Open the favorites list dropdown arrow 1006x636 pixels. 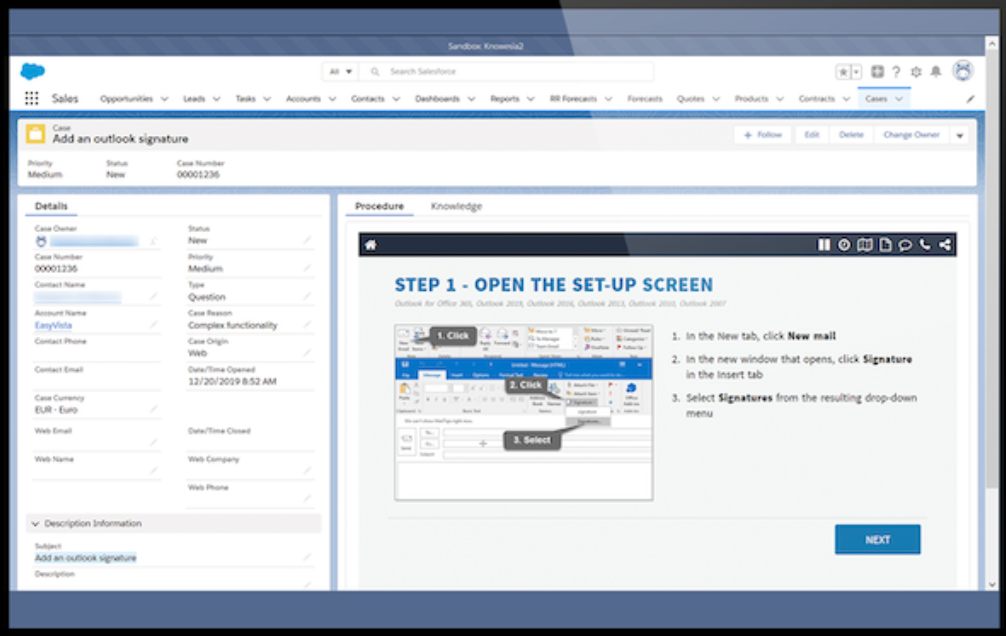pos(857,72)
